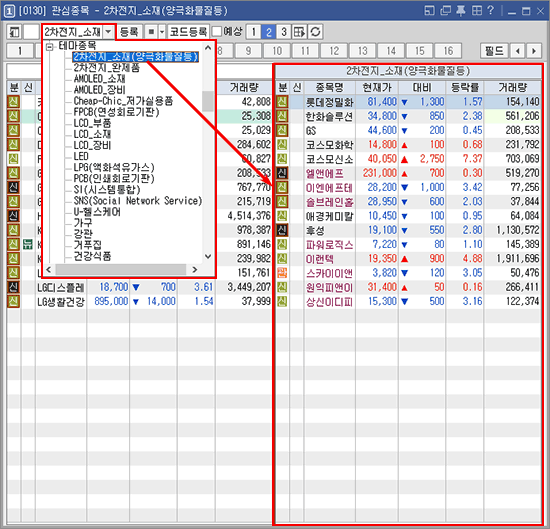Image resolution: width=550 pixels, height=529 pixels.
Task: Click the 애경케미칼 stock name
Action: pos(329,216)
